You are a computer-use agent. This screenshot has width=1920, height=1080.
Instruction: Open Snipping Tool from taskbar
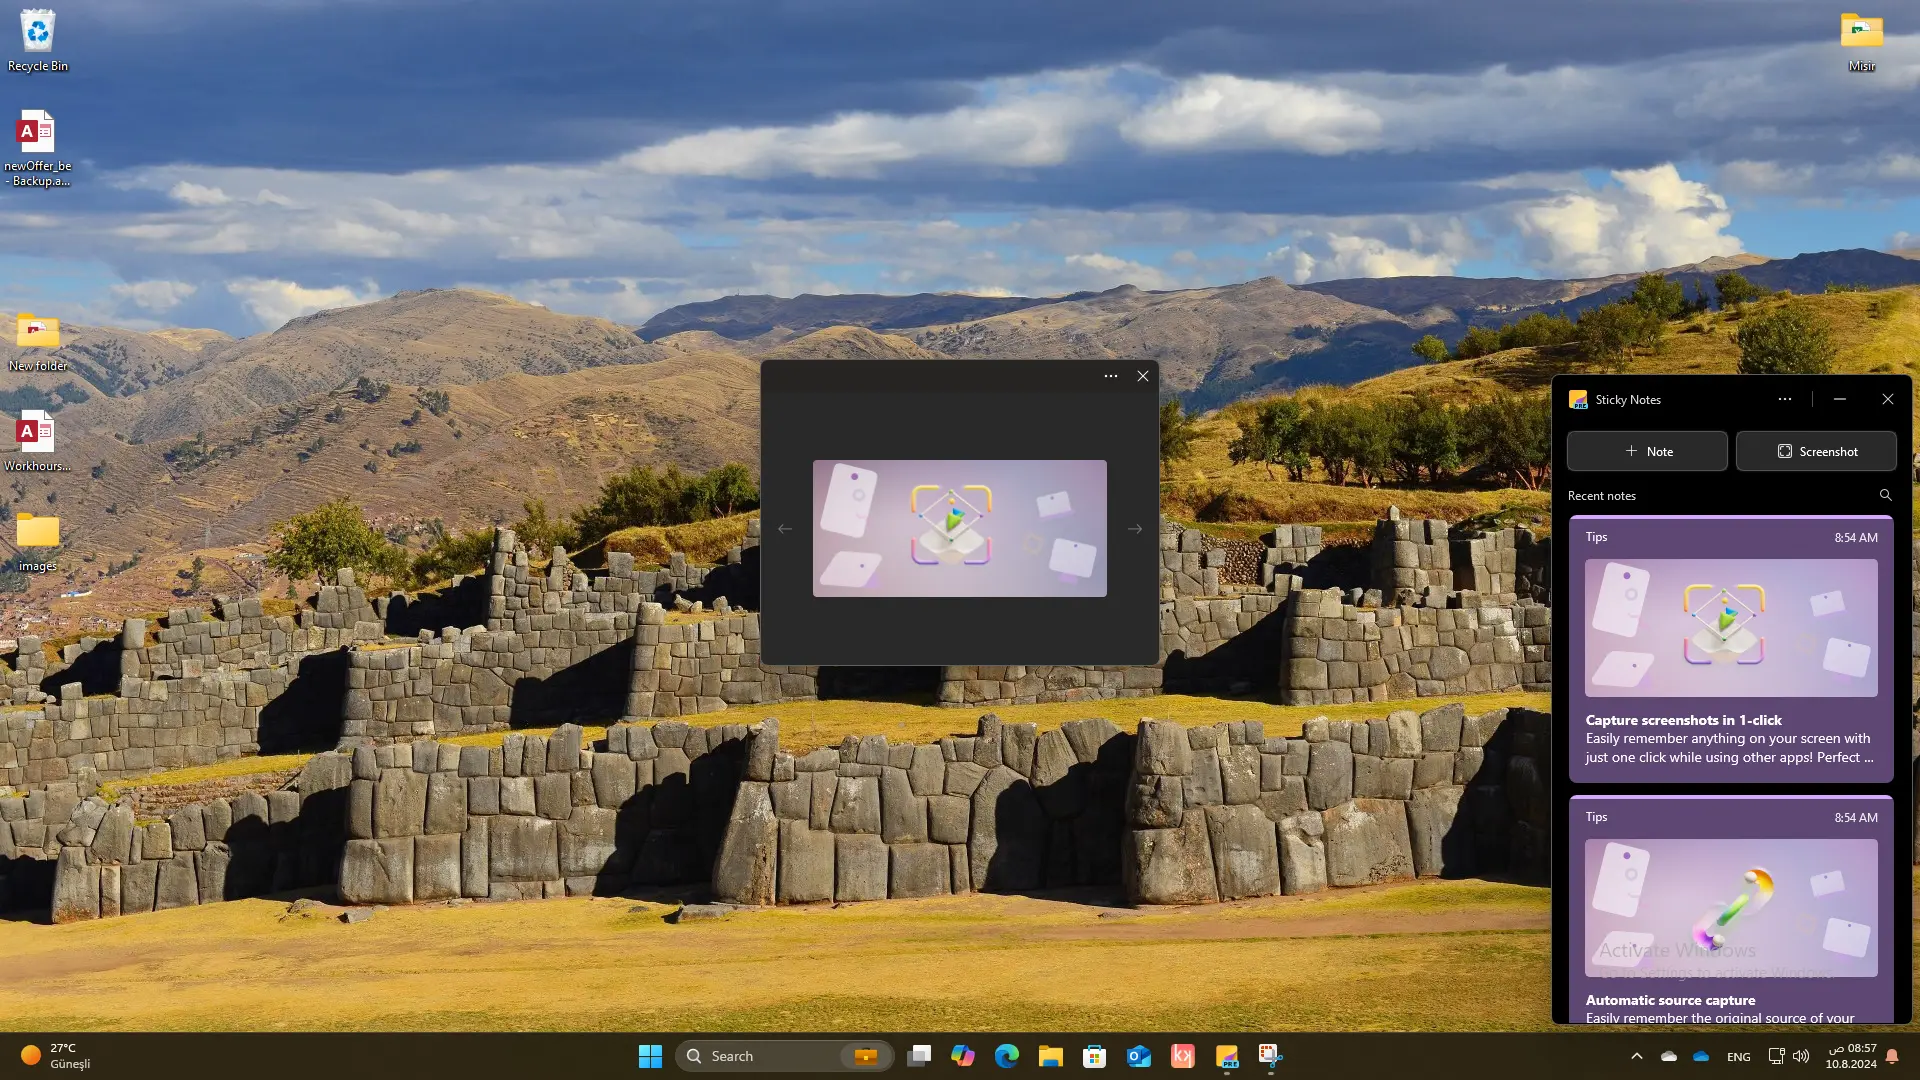coord(1270,1056)
